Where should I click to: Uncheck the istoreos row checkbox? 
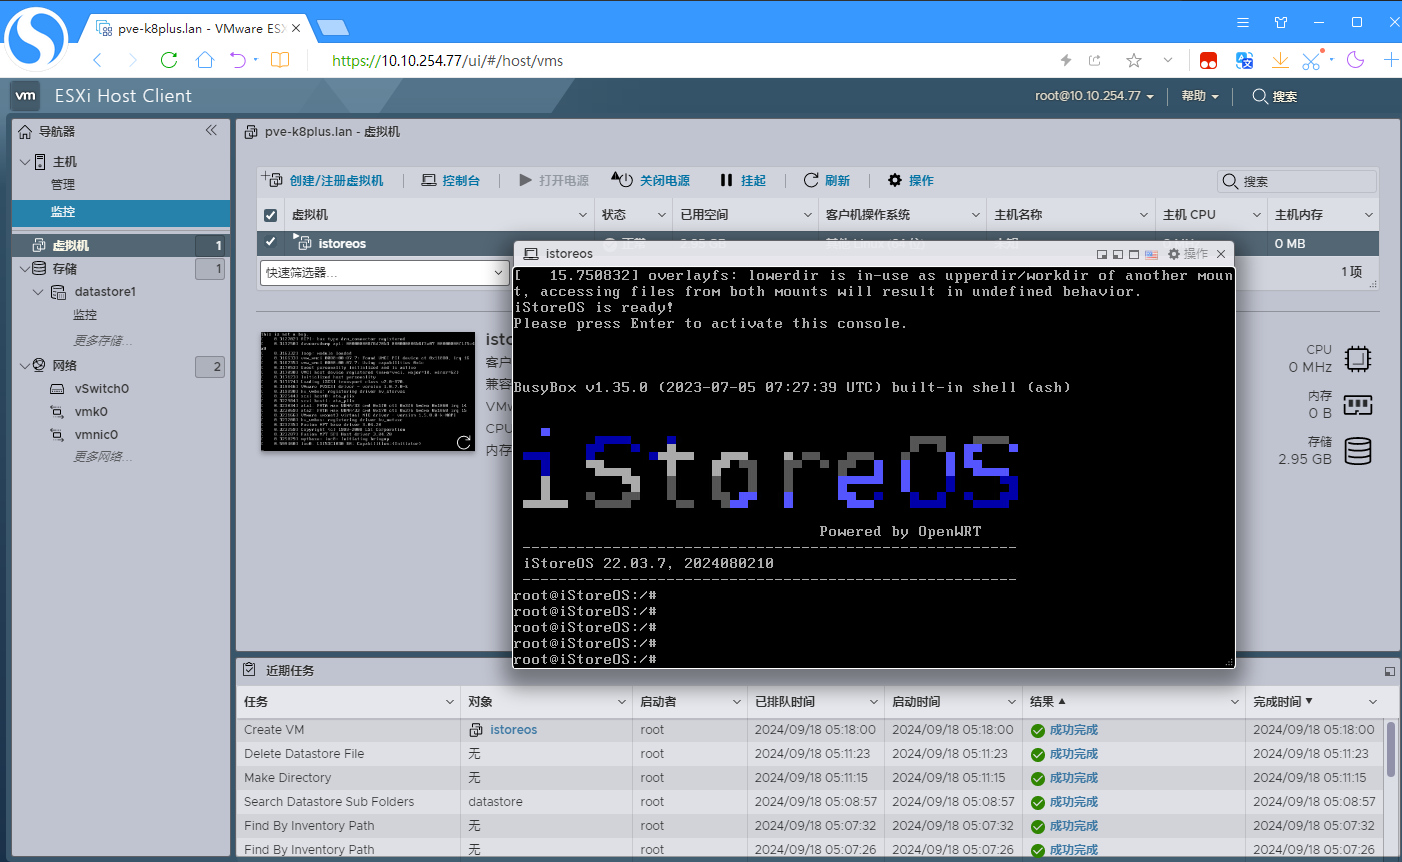(270, 243)
